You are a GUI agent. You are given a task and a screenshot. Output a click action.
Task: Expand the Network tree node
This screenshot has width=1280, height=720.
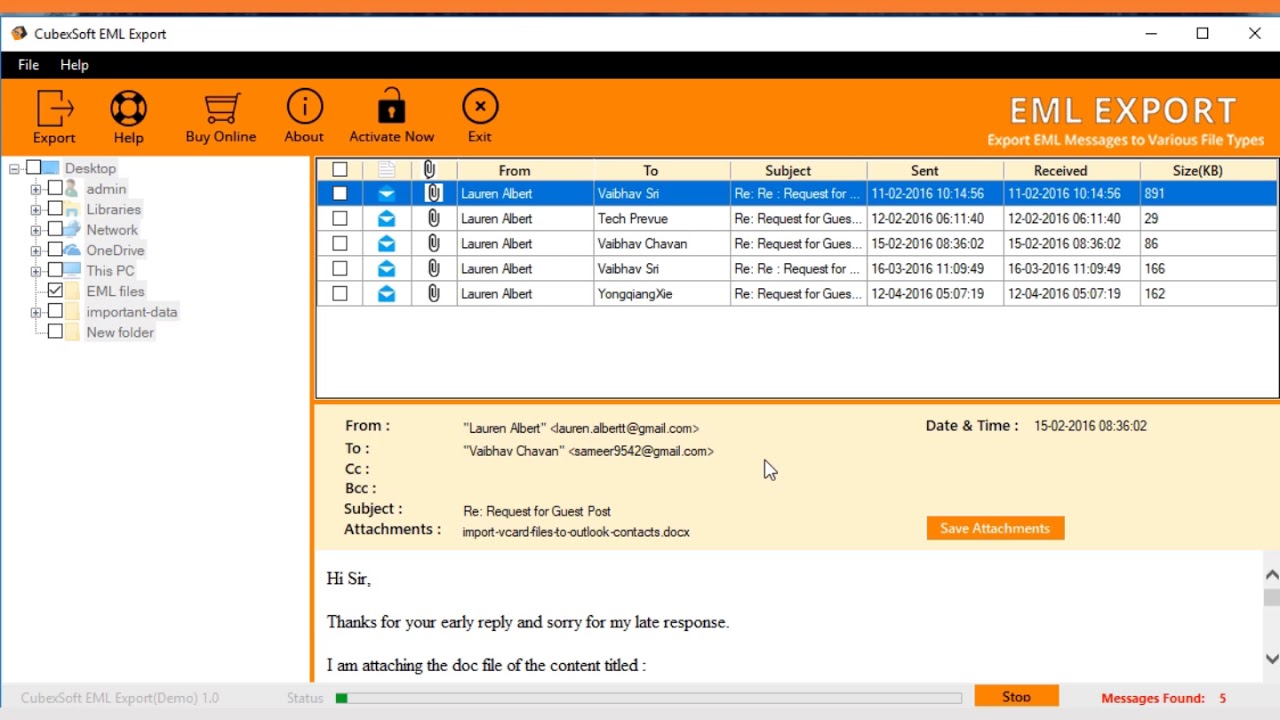click(x=36, y=230)
